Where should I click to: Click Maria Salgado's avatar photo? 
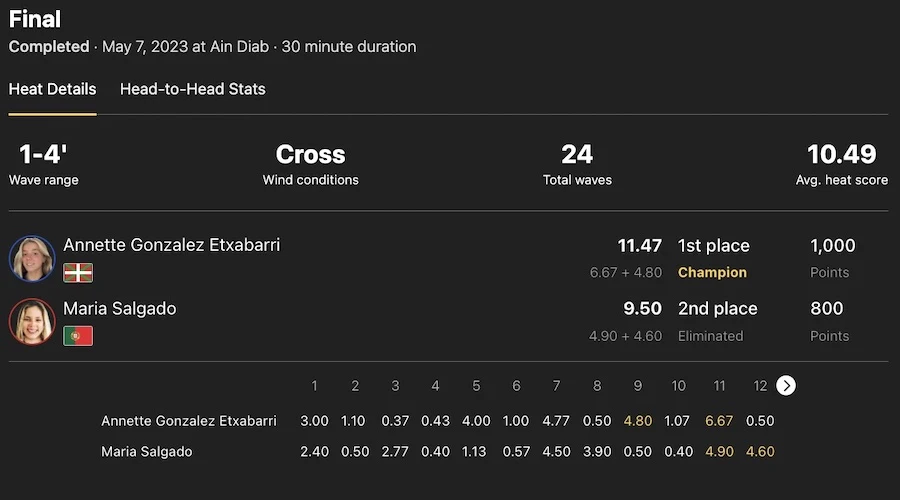pyautogui.click(x=32, y=322)
